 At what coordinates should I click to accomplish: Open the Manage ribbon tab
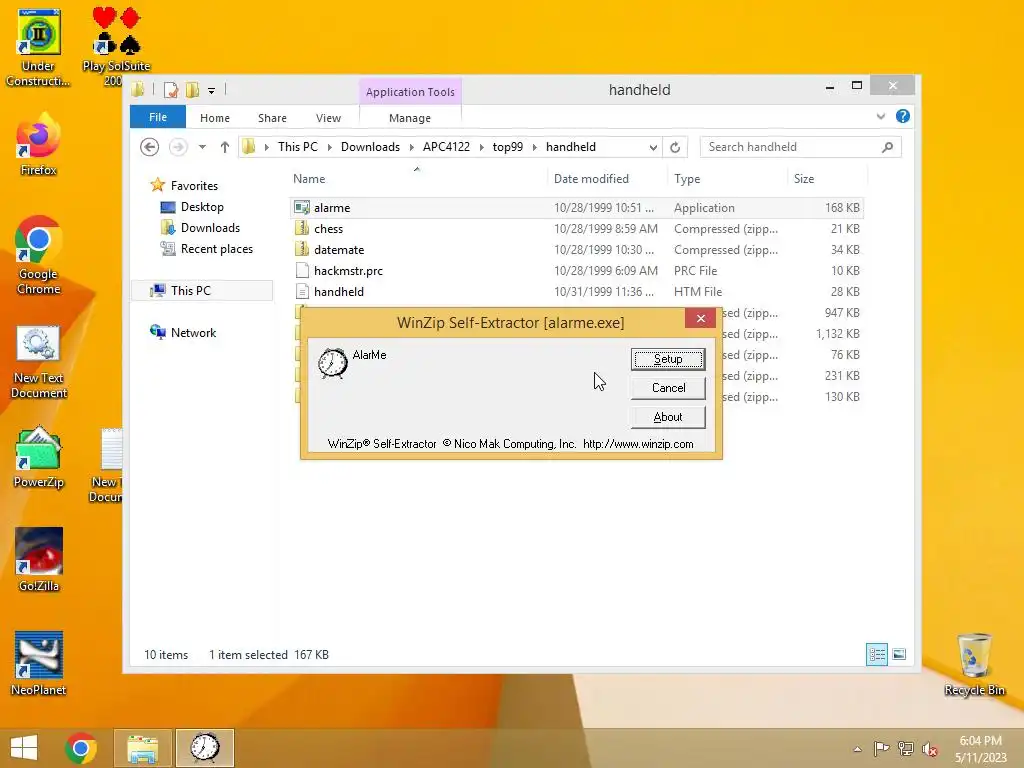410,118
